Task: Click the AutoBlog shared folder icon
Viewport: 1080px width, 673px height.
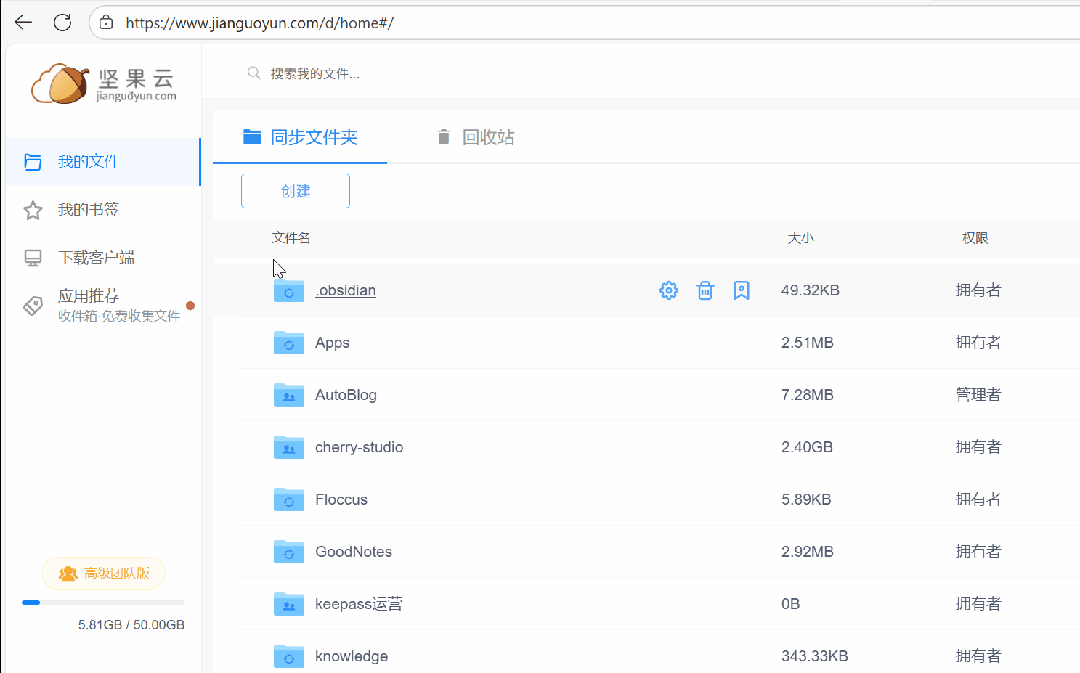Action: tap(289, 395)
